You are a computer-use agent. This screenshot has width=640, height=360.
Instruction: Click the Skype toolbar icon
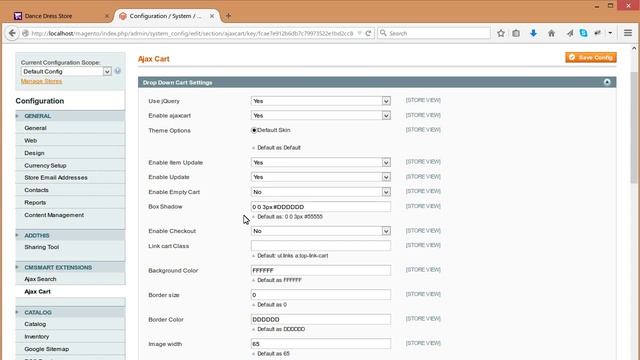(584, 33)
